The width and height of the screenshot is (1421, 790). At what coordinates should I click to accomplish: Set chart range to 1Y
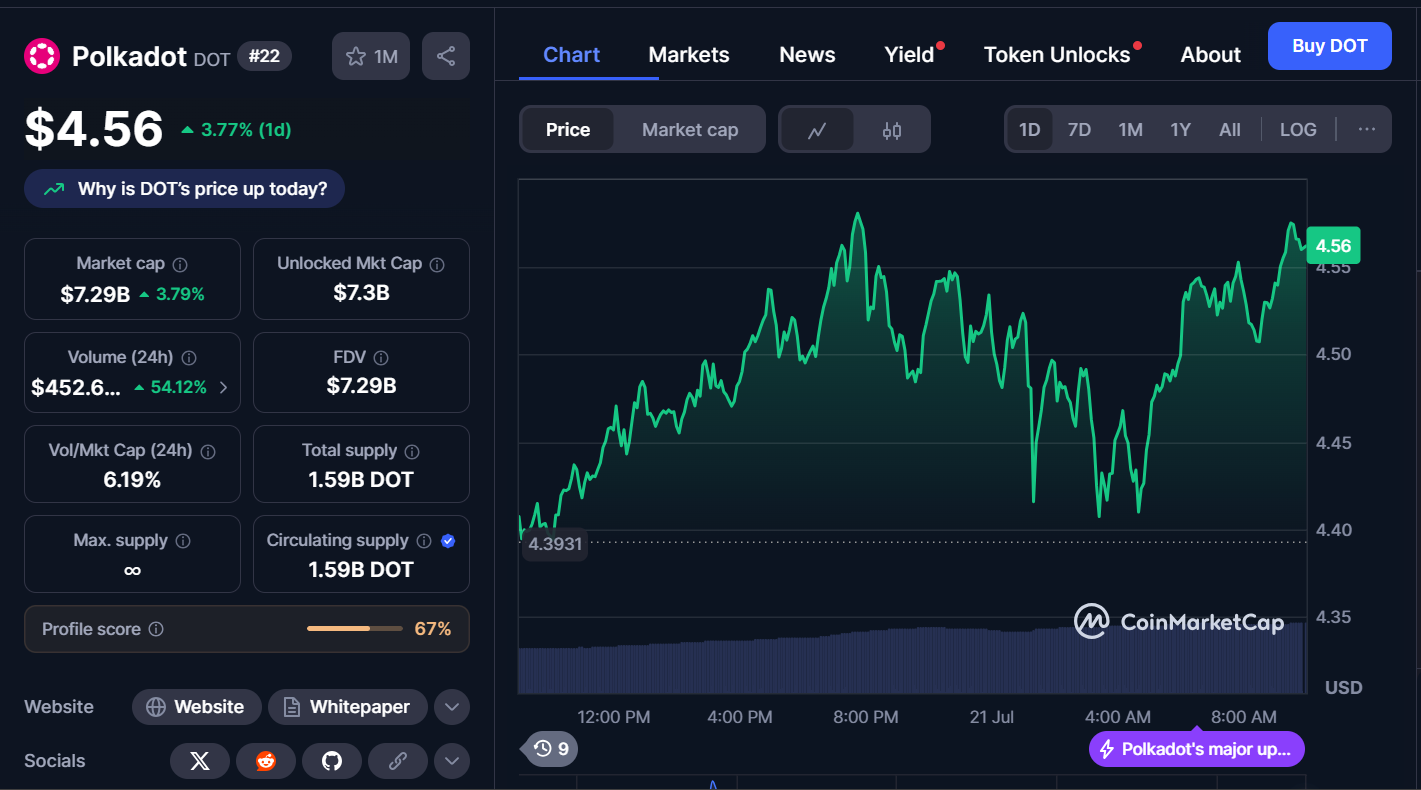pyautogui.click(x=1181, y=130)
